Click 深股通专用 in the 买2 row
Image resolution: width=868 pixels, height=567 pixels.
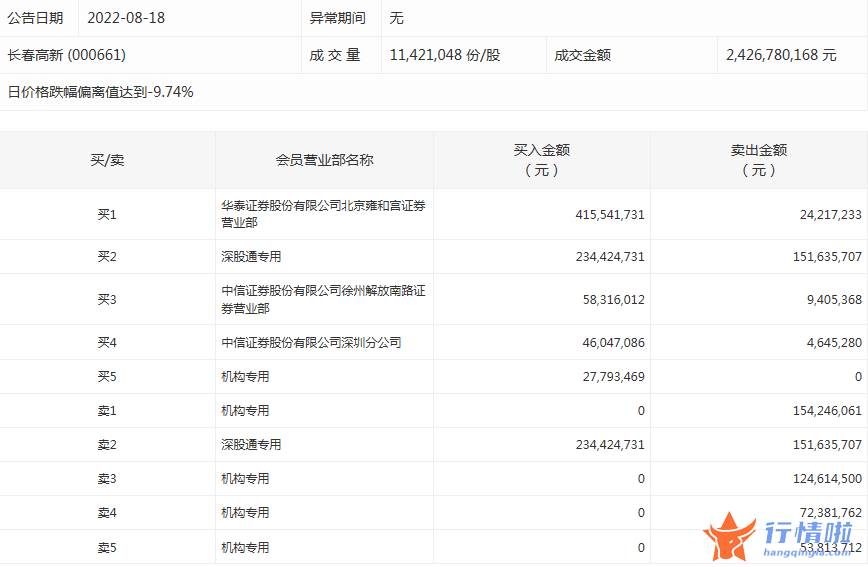pyautogui.click(x=251, y=256)
